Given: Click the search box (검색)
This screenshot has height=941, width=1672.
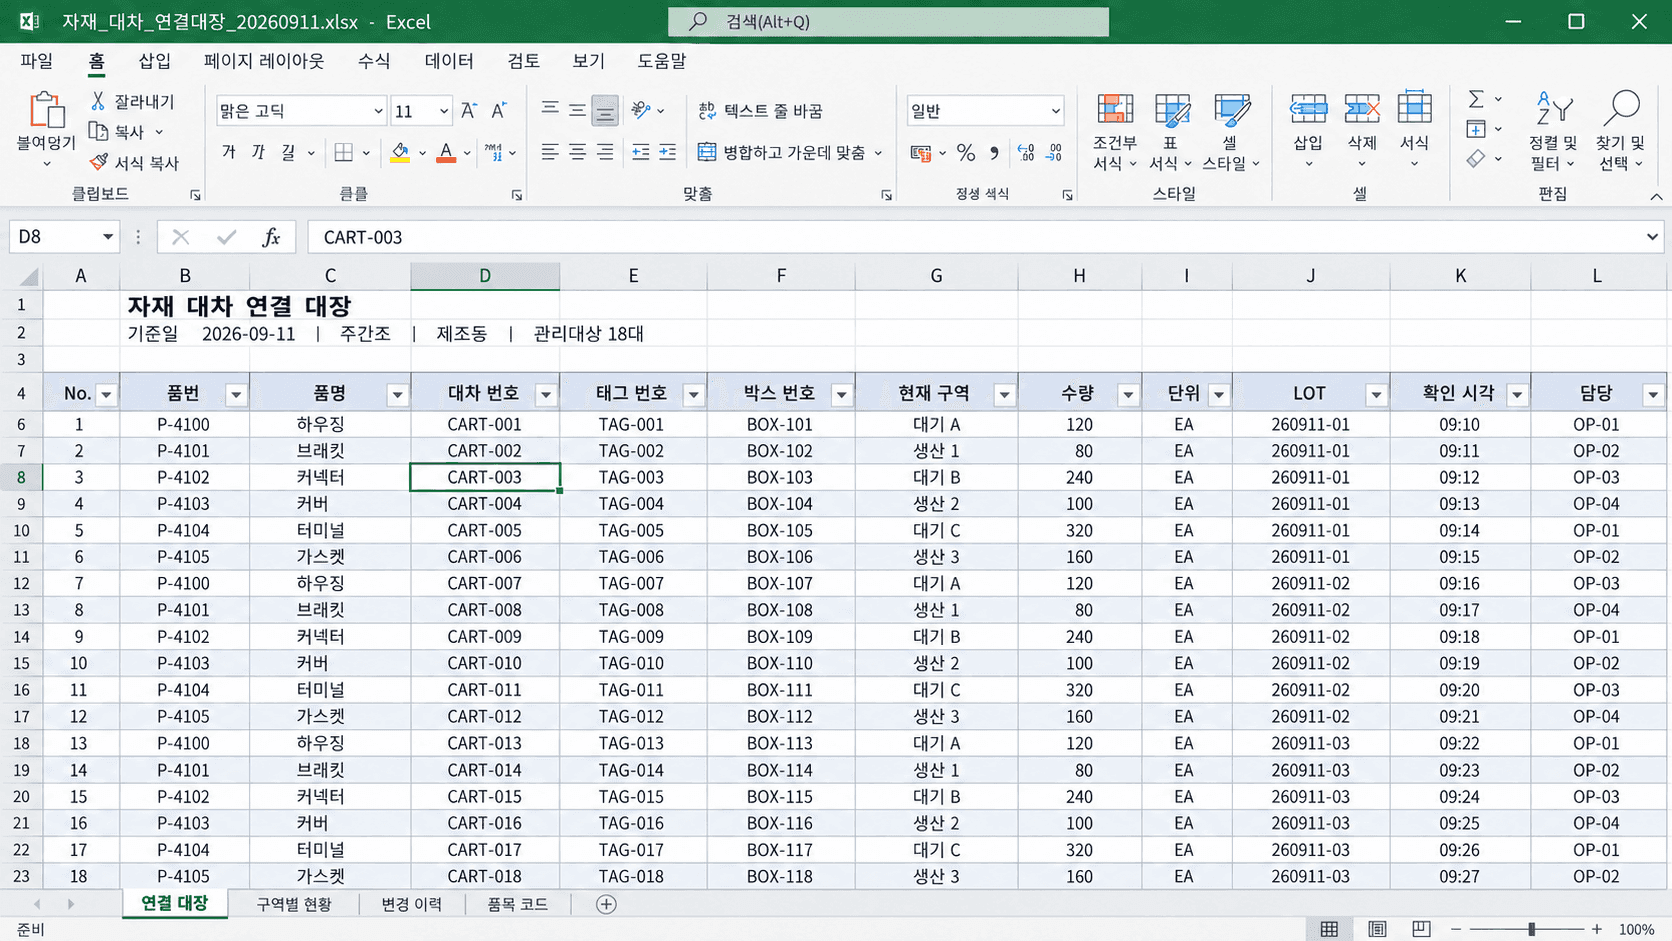Looking at the screenshot, I should (x=888, y=21).
